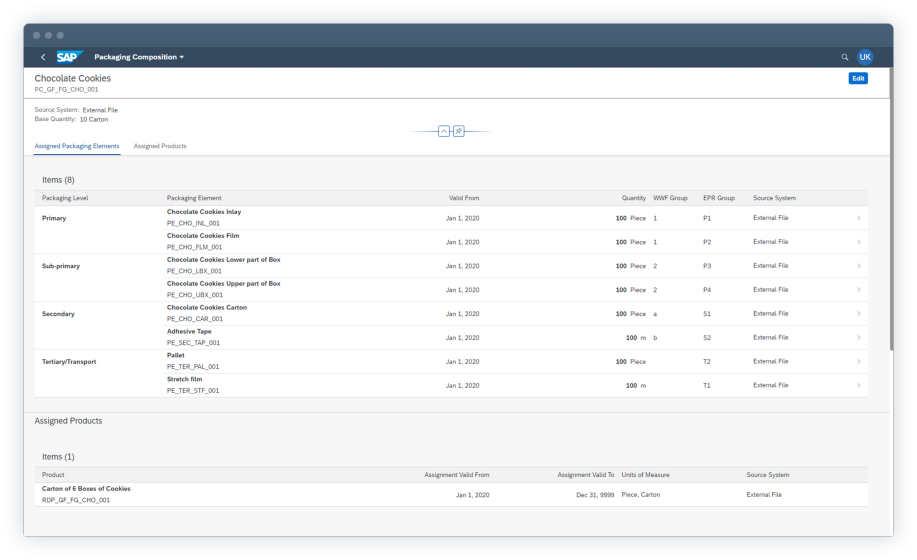Open the Packaging Composition title dropdown
This screenshot has width=917, height=560.
click(139, 57)
